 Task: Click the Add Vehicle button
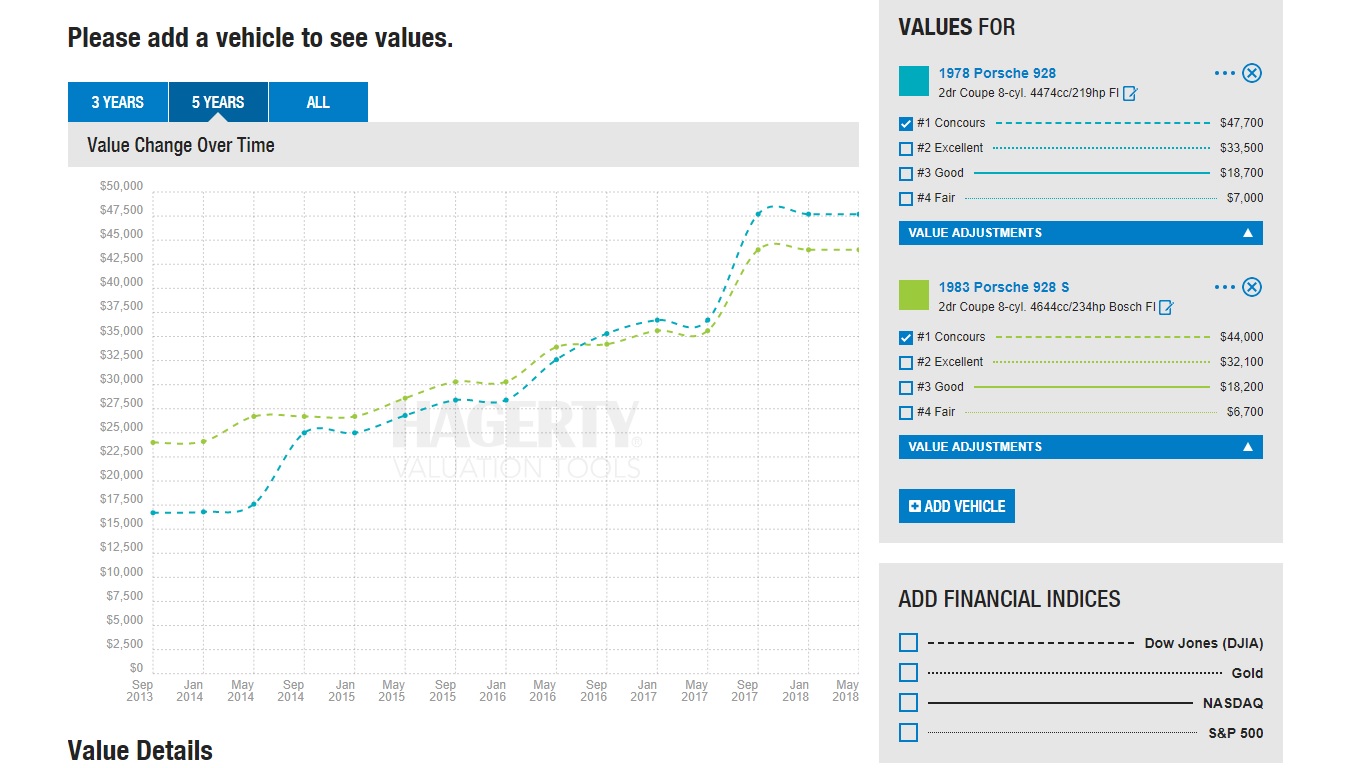coord(957,506)
